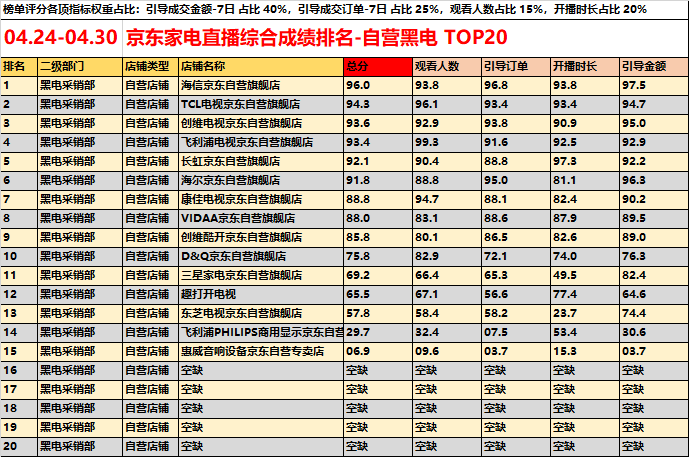Select 三星家电京东自营旗舰店 cell
This screenshot has width=689, height=457.
(x=261, y=275)
